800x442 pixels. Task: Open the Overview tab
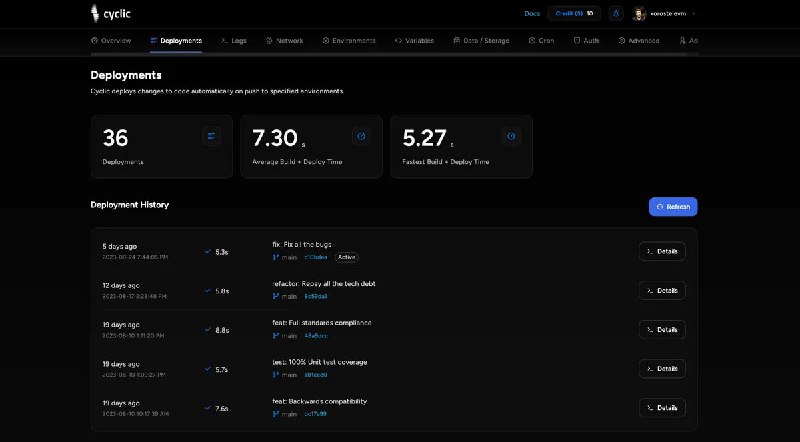(111, 41)
